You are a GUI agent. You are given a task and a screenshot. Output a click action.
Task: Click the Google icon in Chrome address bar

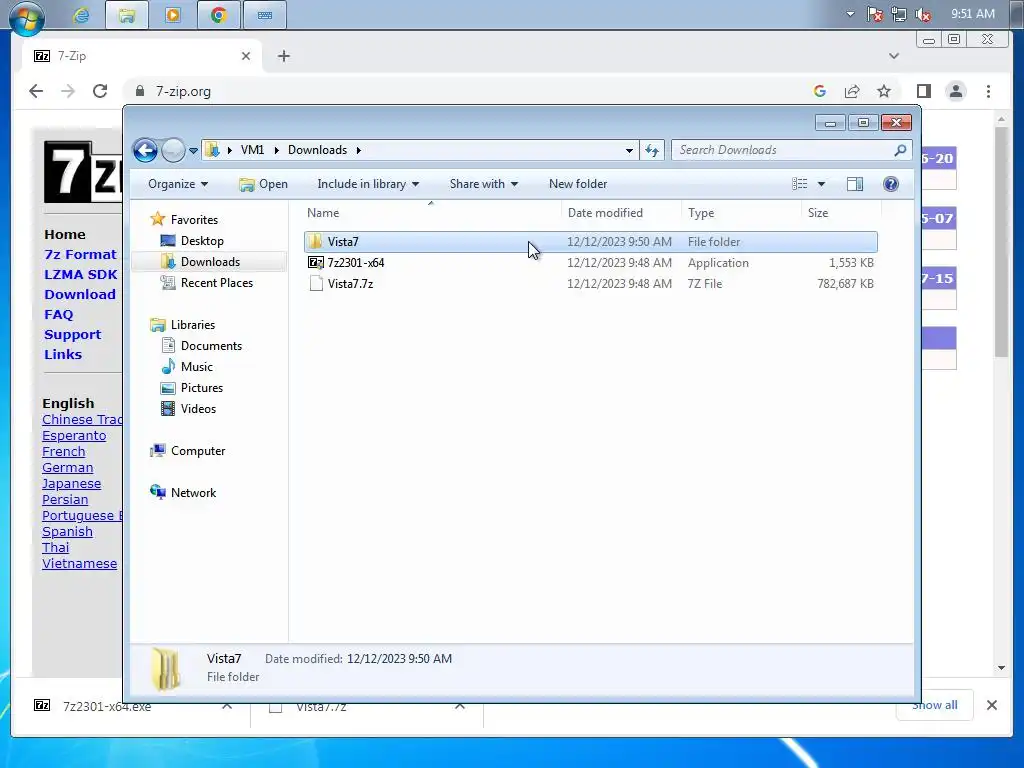[820, 91]
